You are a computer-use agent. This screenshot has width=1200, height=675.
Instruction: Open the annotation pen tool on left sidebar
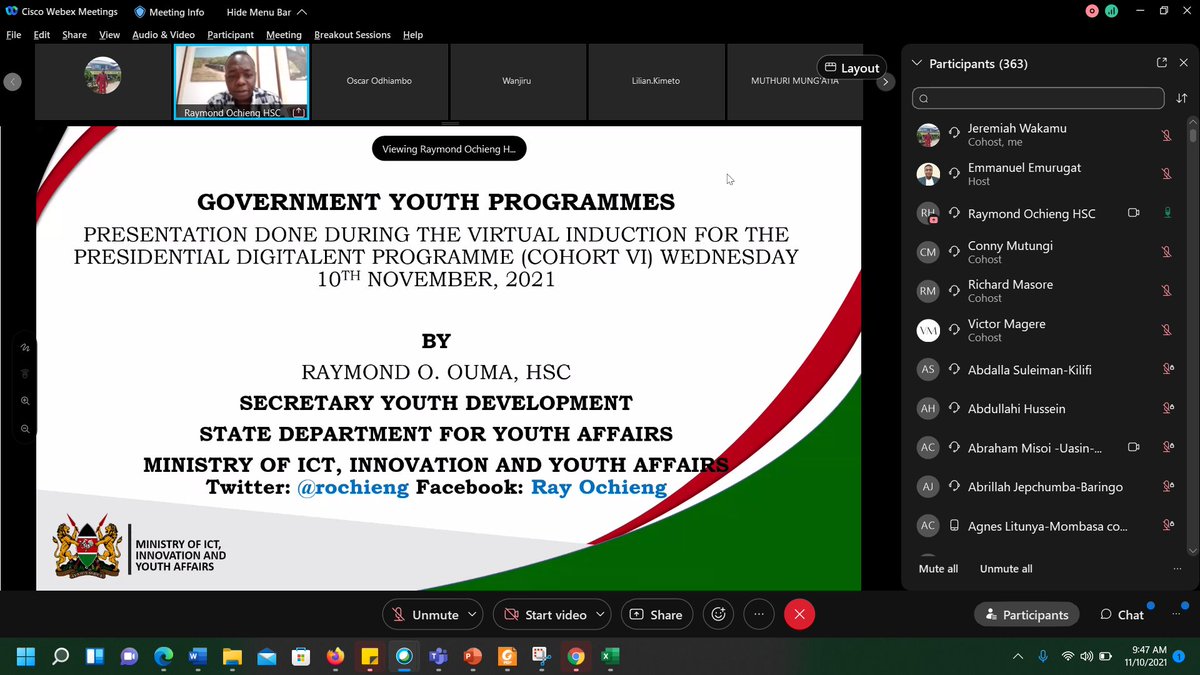click(x=25, y=347)
